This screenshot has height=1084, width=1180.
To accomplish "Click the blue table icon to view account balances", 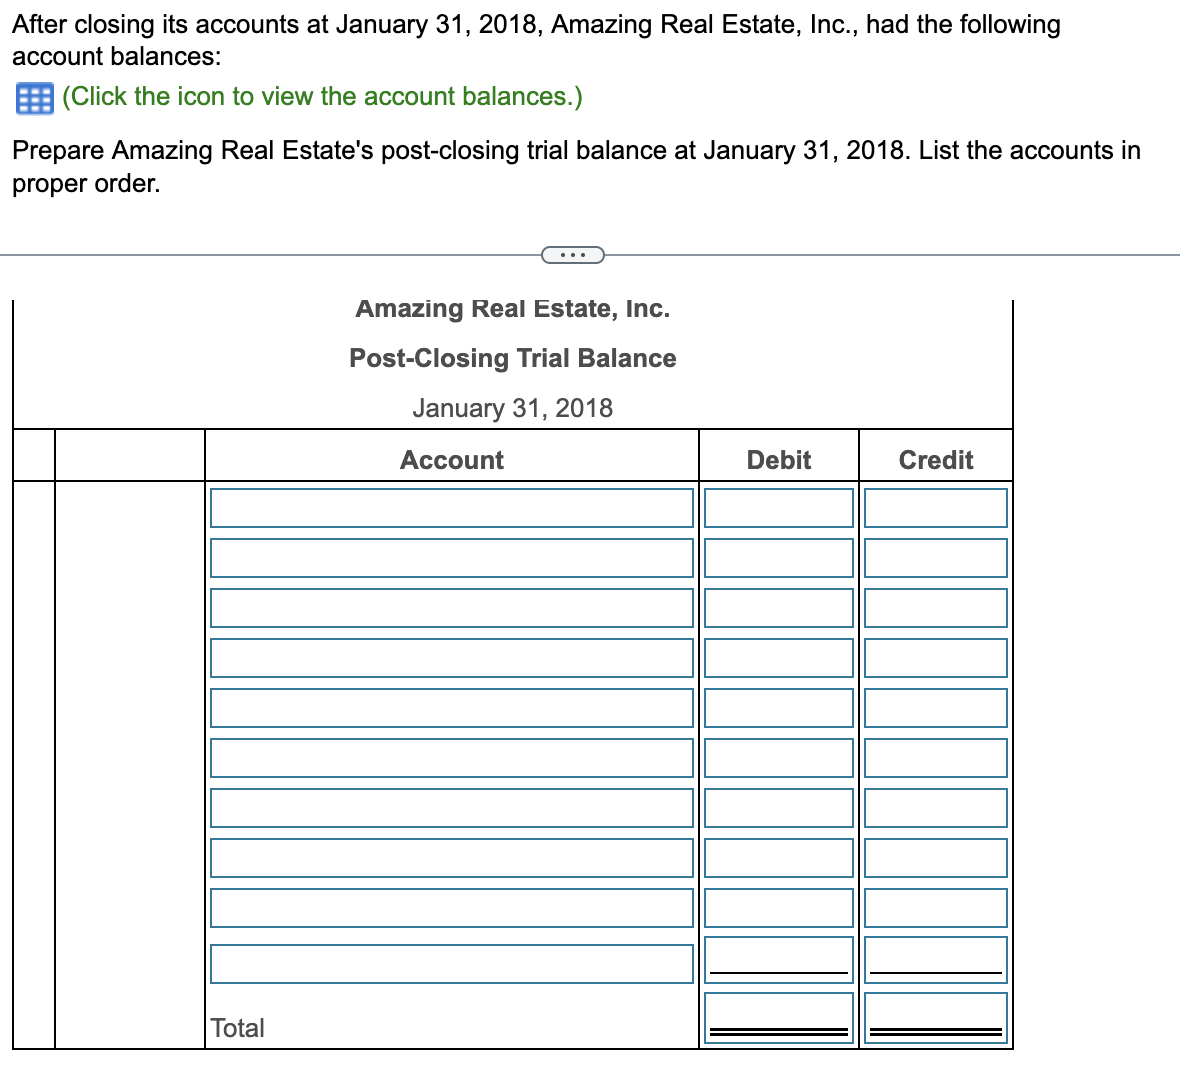I will [x=32, y=98].
